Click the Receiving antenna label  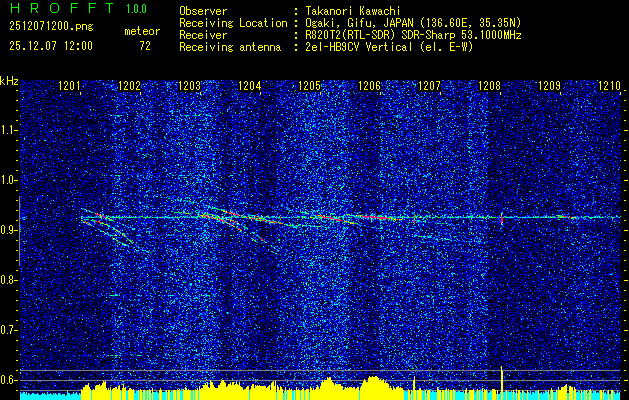[x=230, y=47]
